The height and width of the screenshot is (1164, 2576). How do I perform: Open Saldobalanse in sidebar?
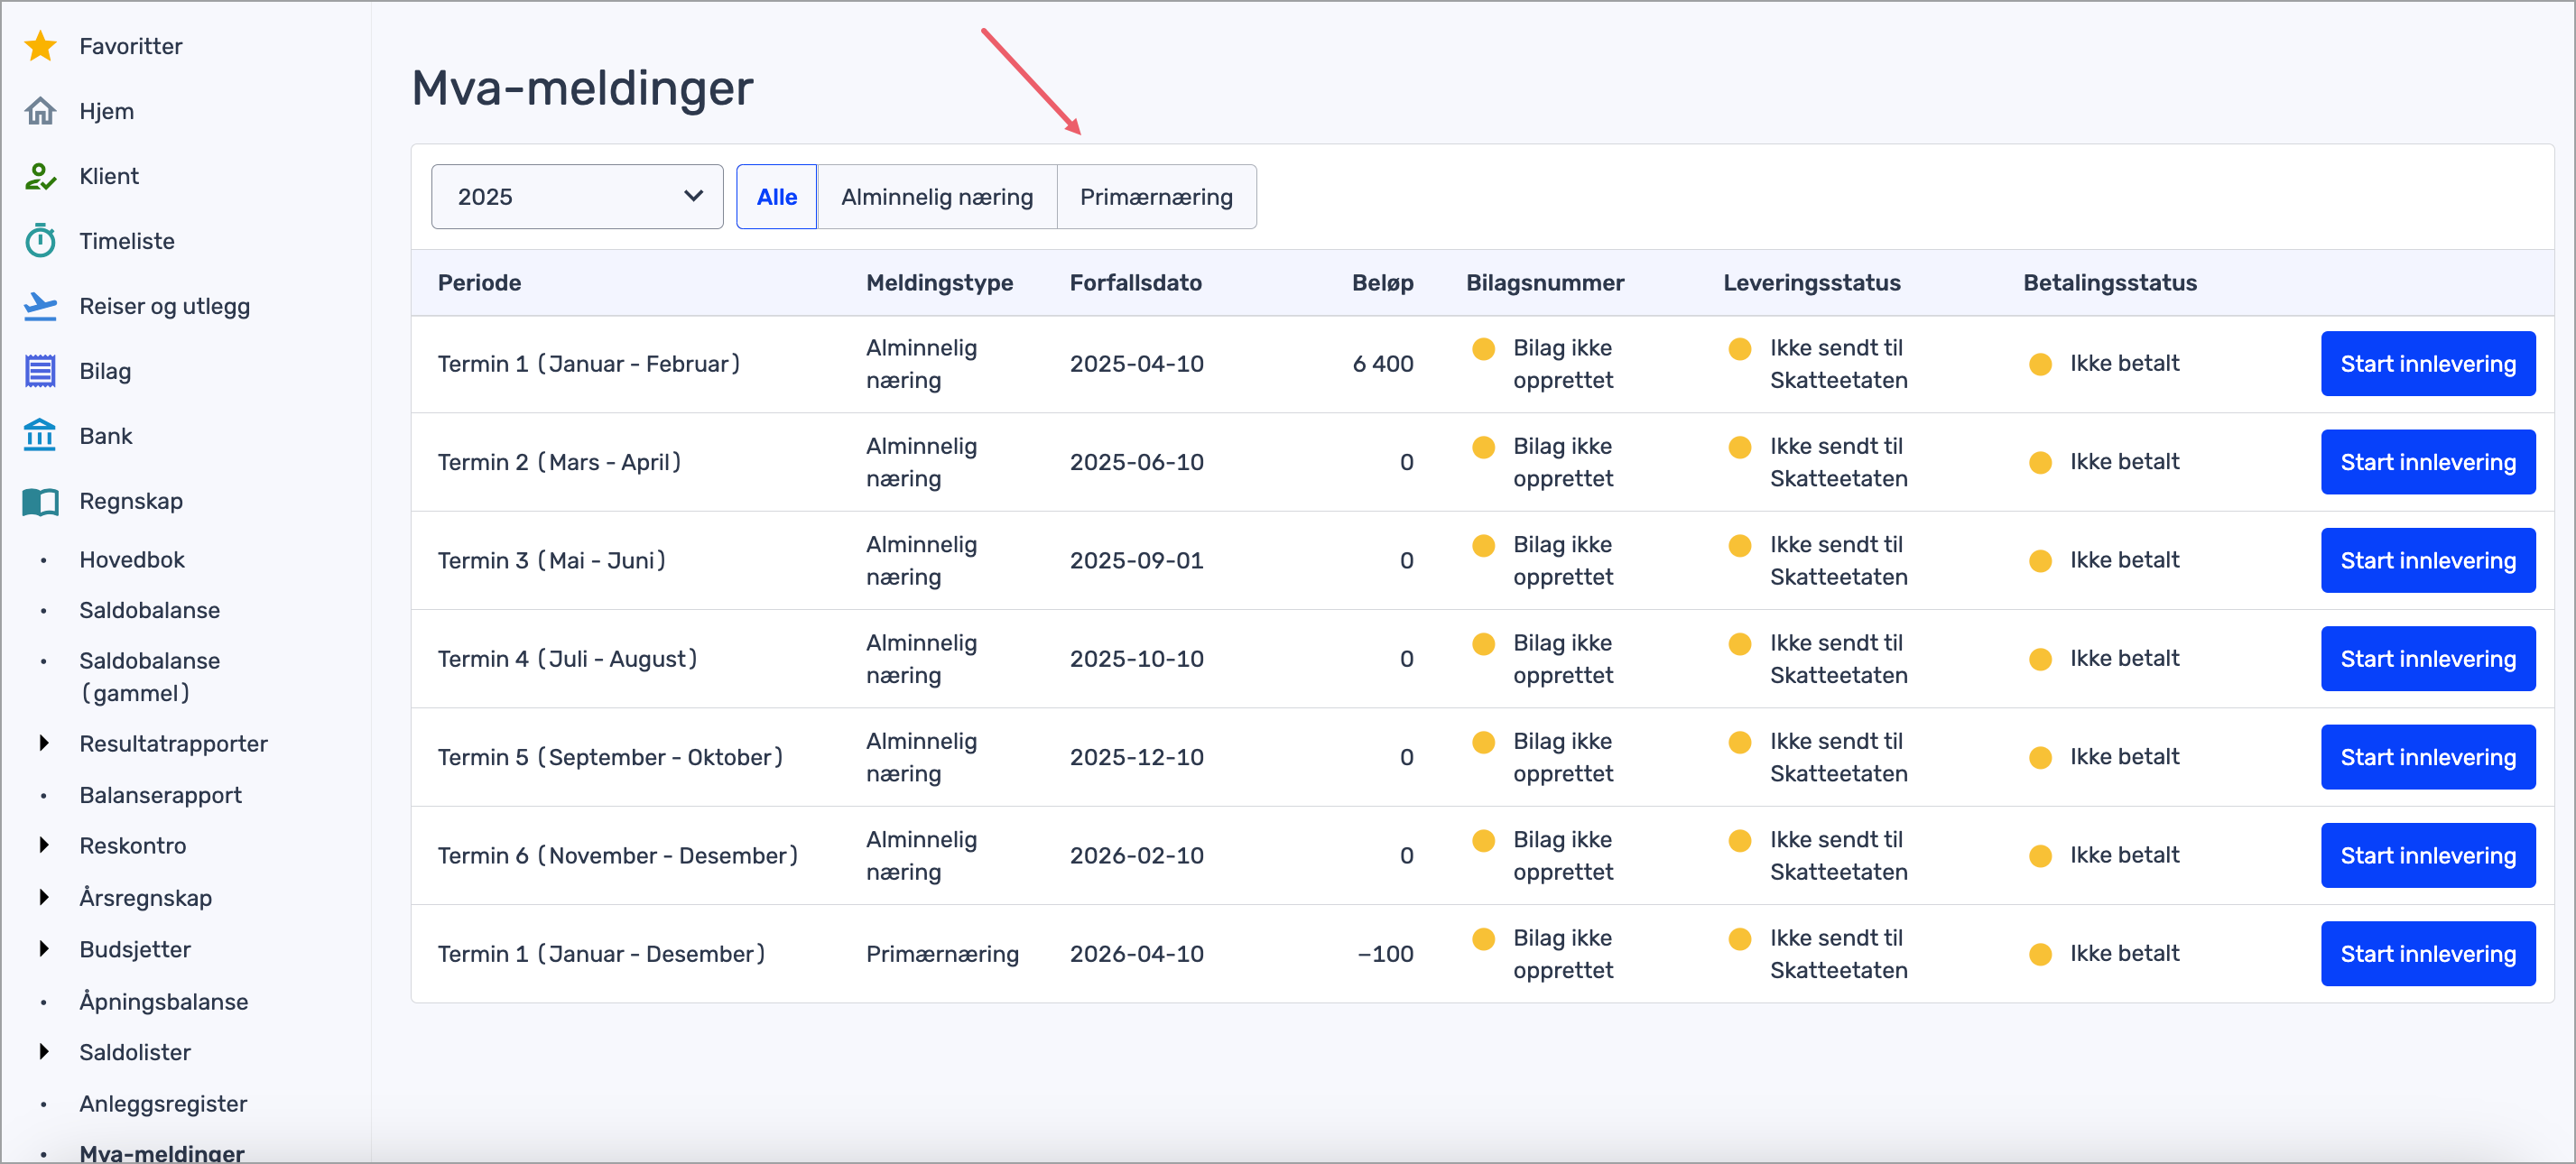pos(150,610)
